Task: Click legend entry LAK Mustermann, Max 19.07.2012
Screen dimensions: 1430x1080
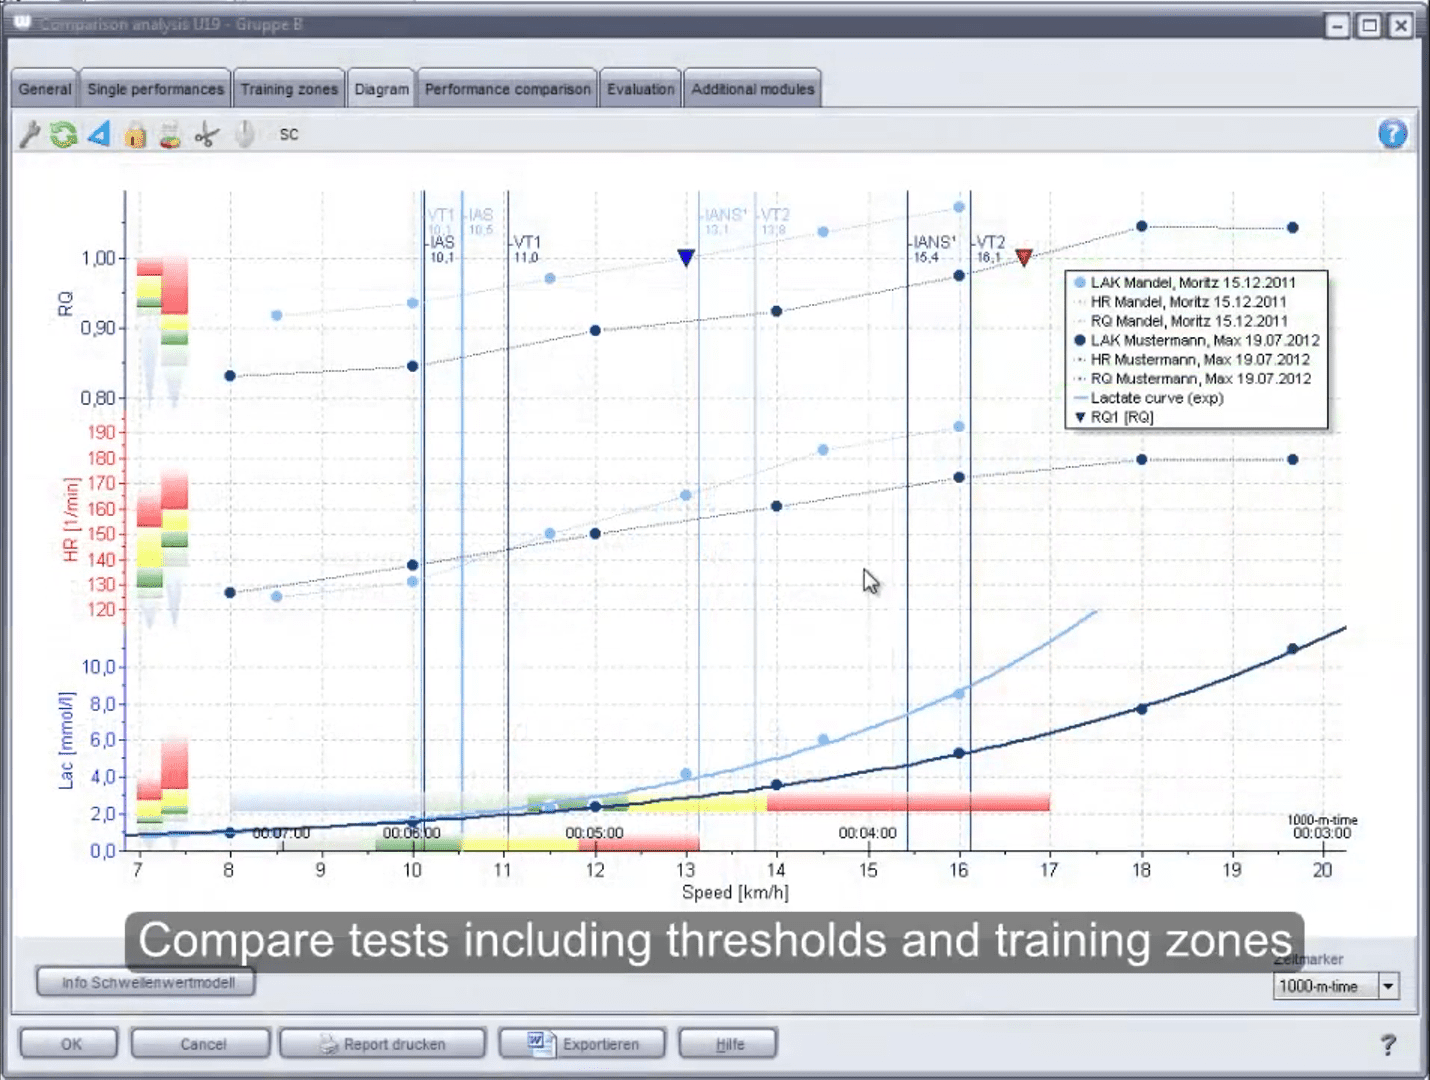Action: coord(1196,340)
